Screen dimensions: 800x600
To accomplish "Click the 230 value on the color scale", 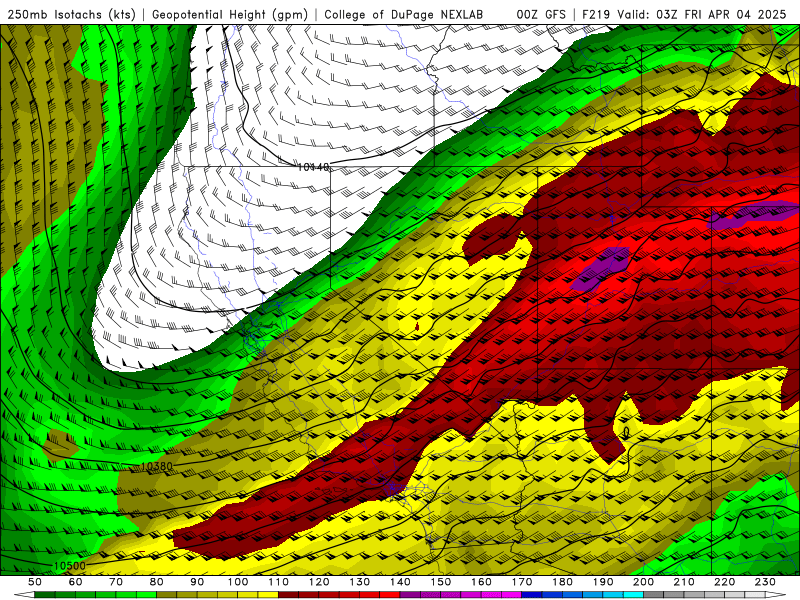I will point(765,582).
